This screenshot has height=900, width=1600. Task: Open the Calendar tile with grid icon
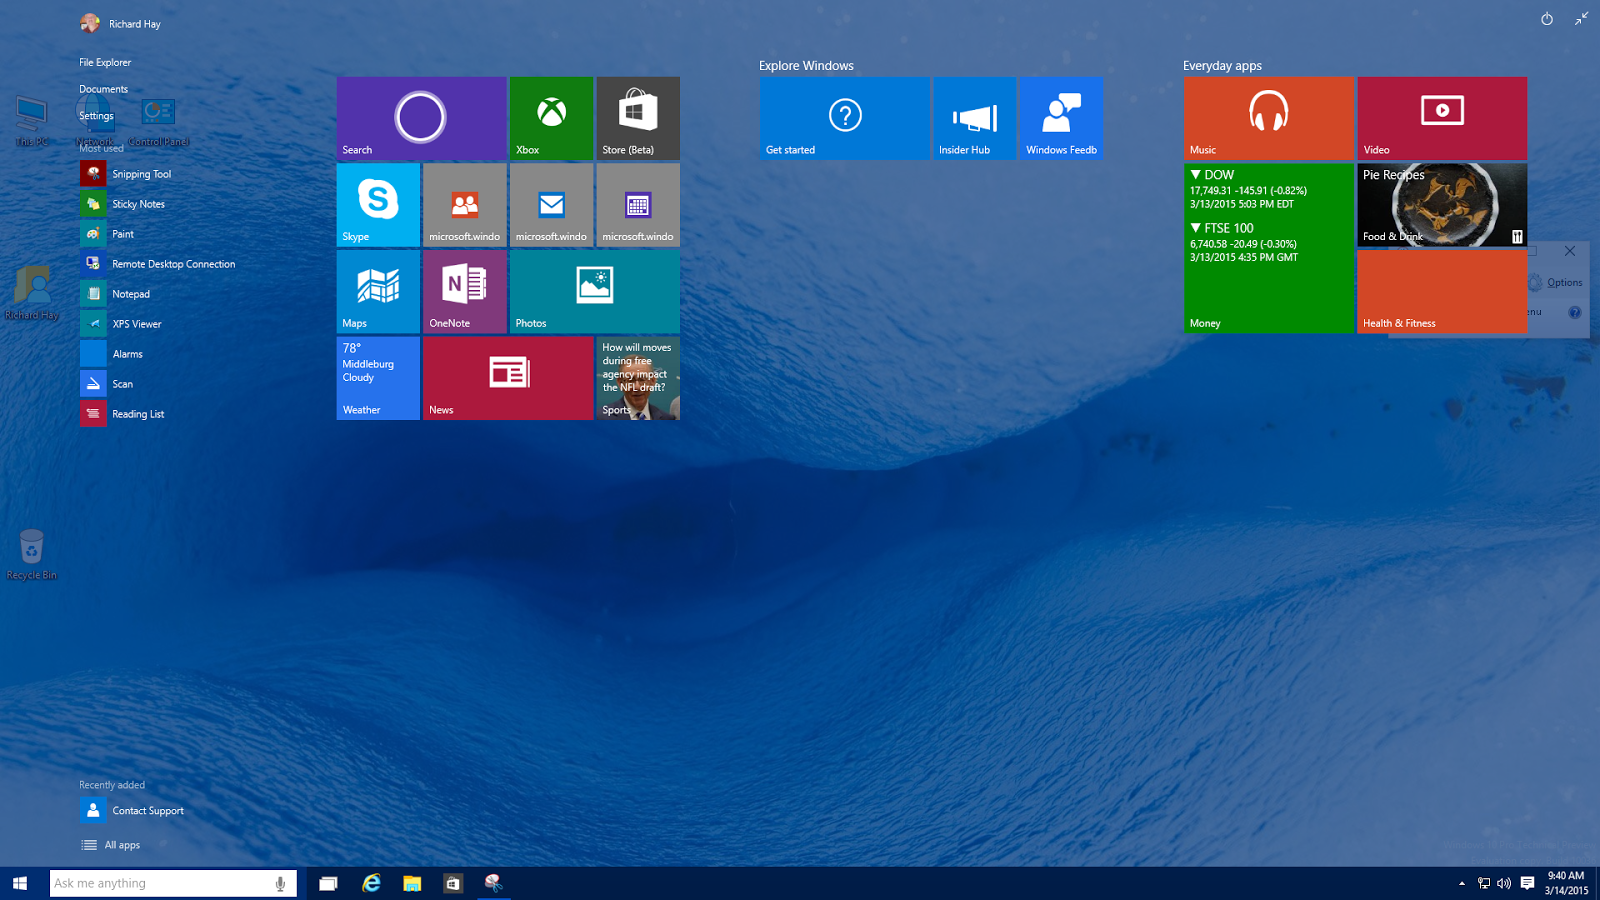coord(638,205)
